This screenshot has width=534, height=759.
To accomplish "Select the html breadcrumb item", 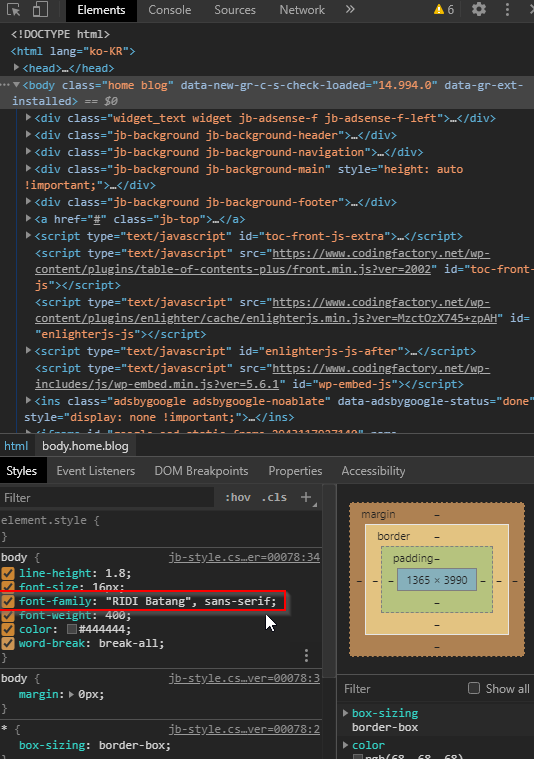I will click(16, 446).
